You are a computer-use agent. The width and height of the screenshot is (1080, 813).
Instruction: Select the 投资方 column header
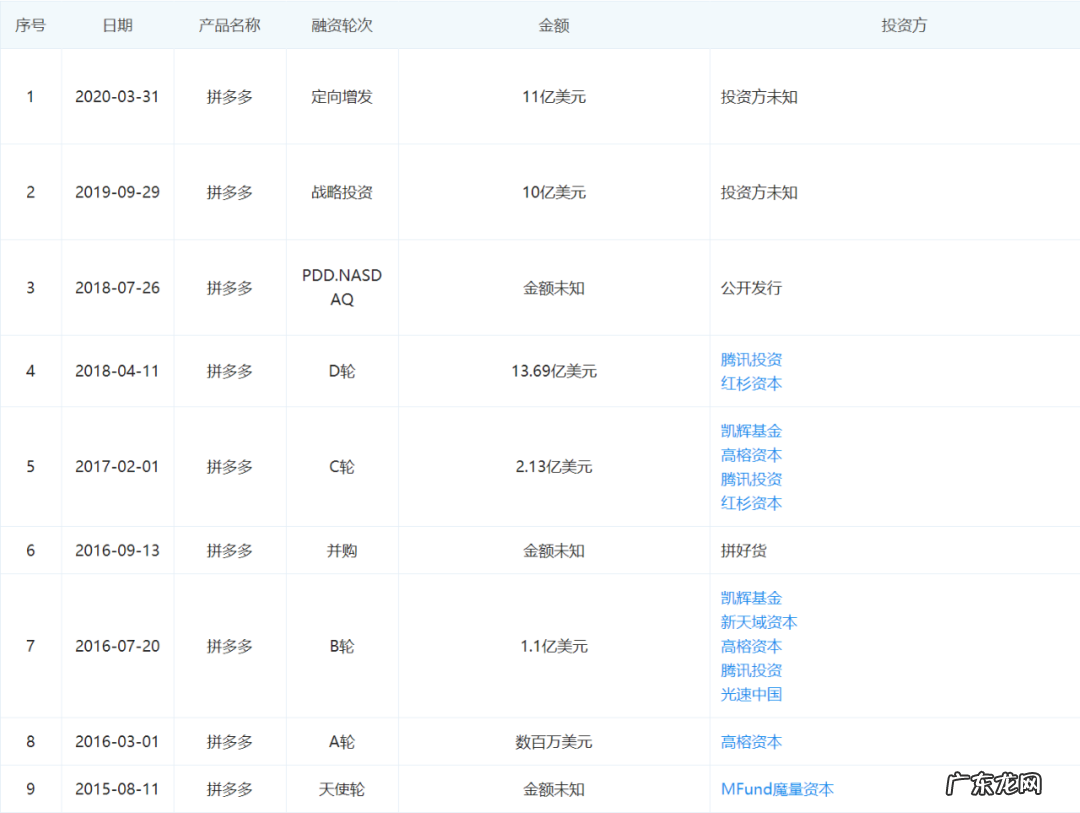coord(903,25)
